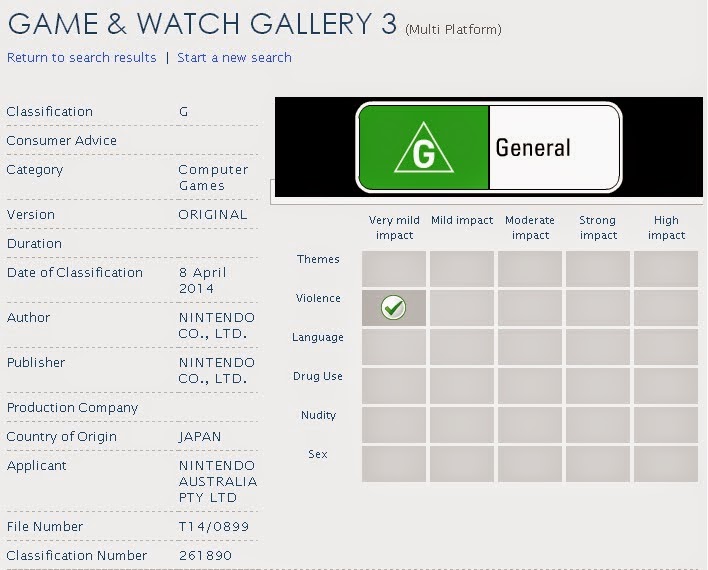Click the GAME & WATCH GALLERY 3 title
Screen dimensions: 708x570
tap(202, 23)
